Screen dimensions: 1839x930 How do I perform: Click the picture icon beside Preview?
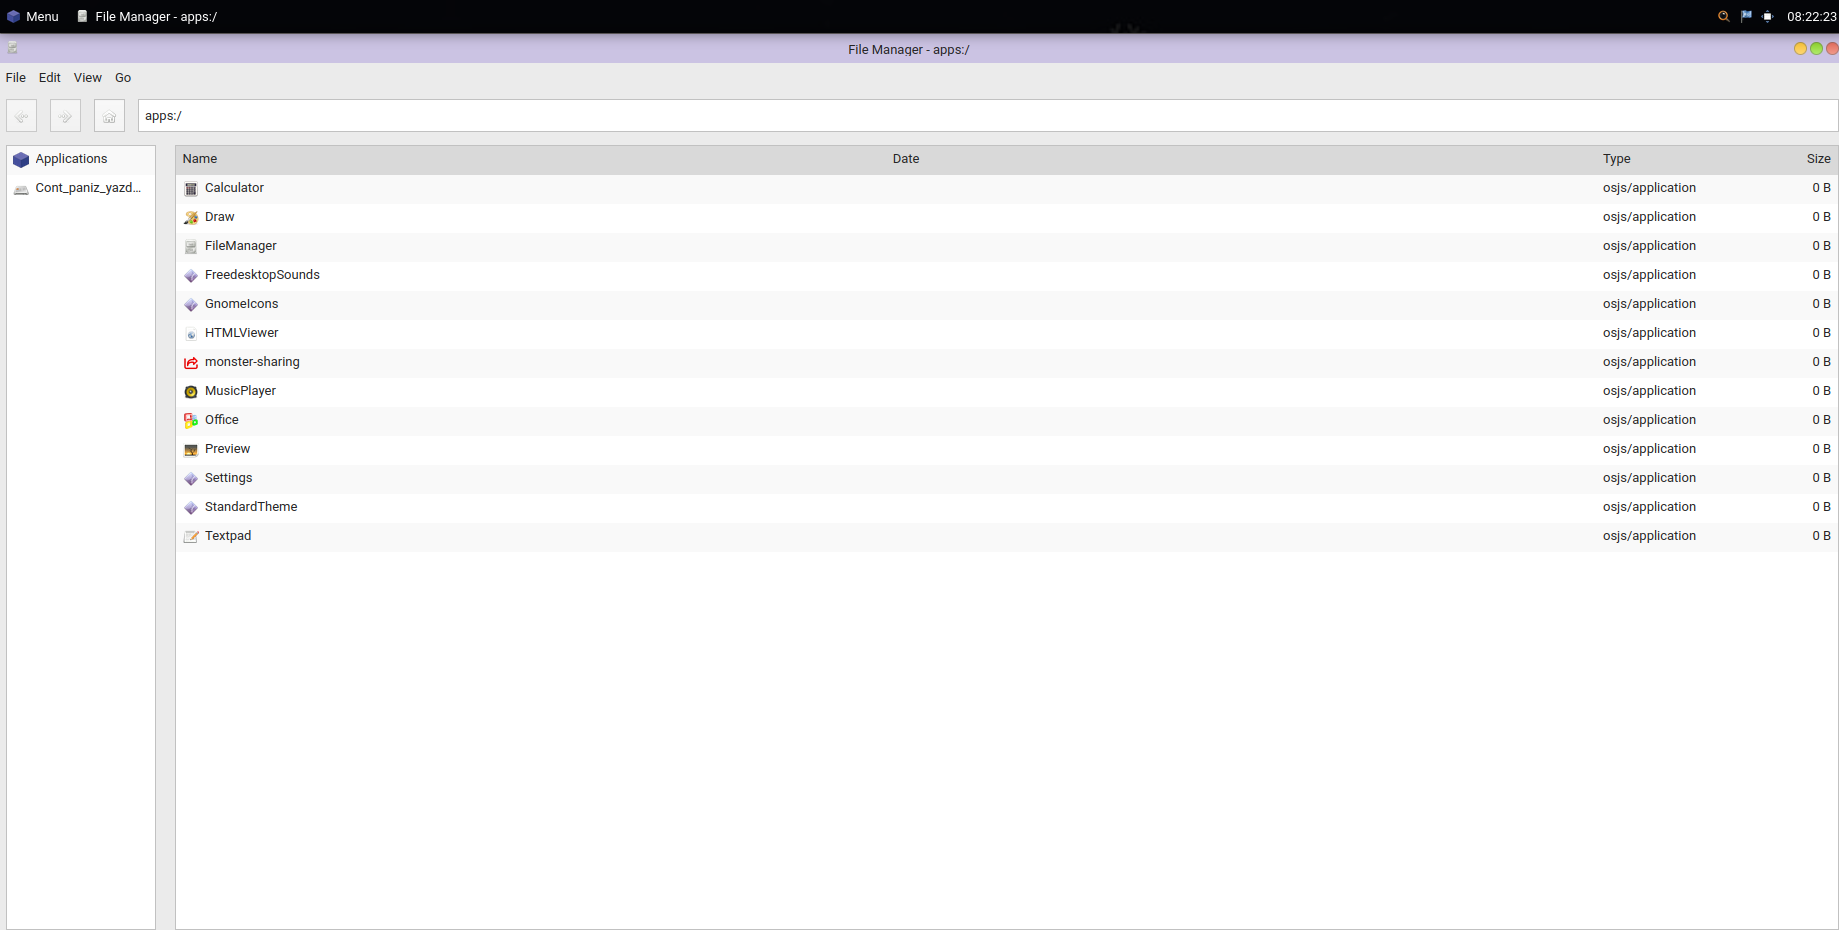[x=191, y=450]
